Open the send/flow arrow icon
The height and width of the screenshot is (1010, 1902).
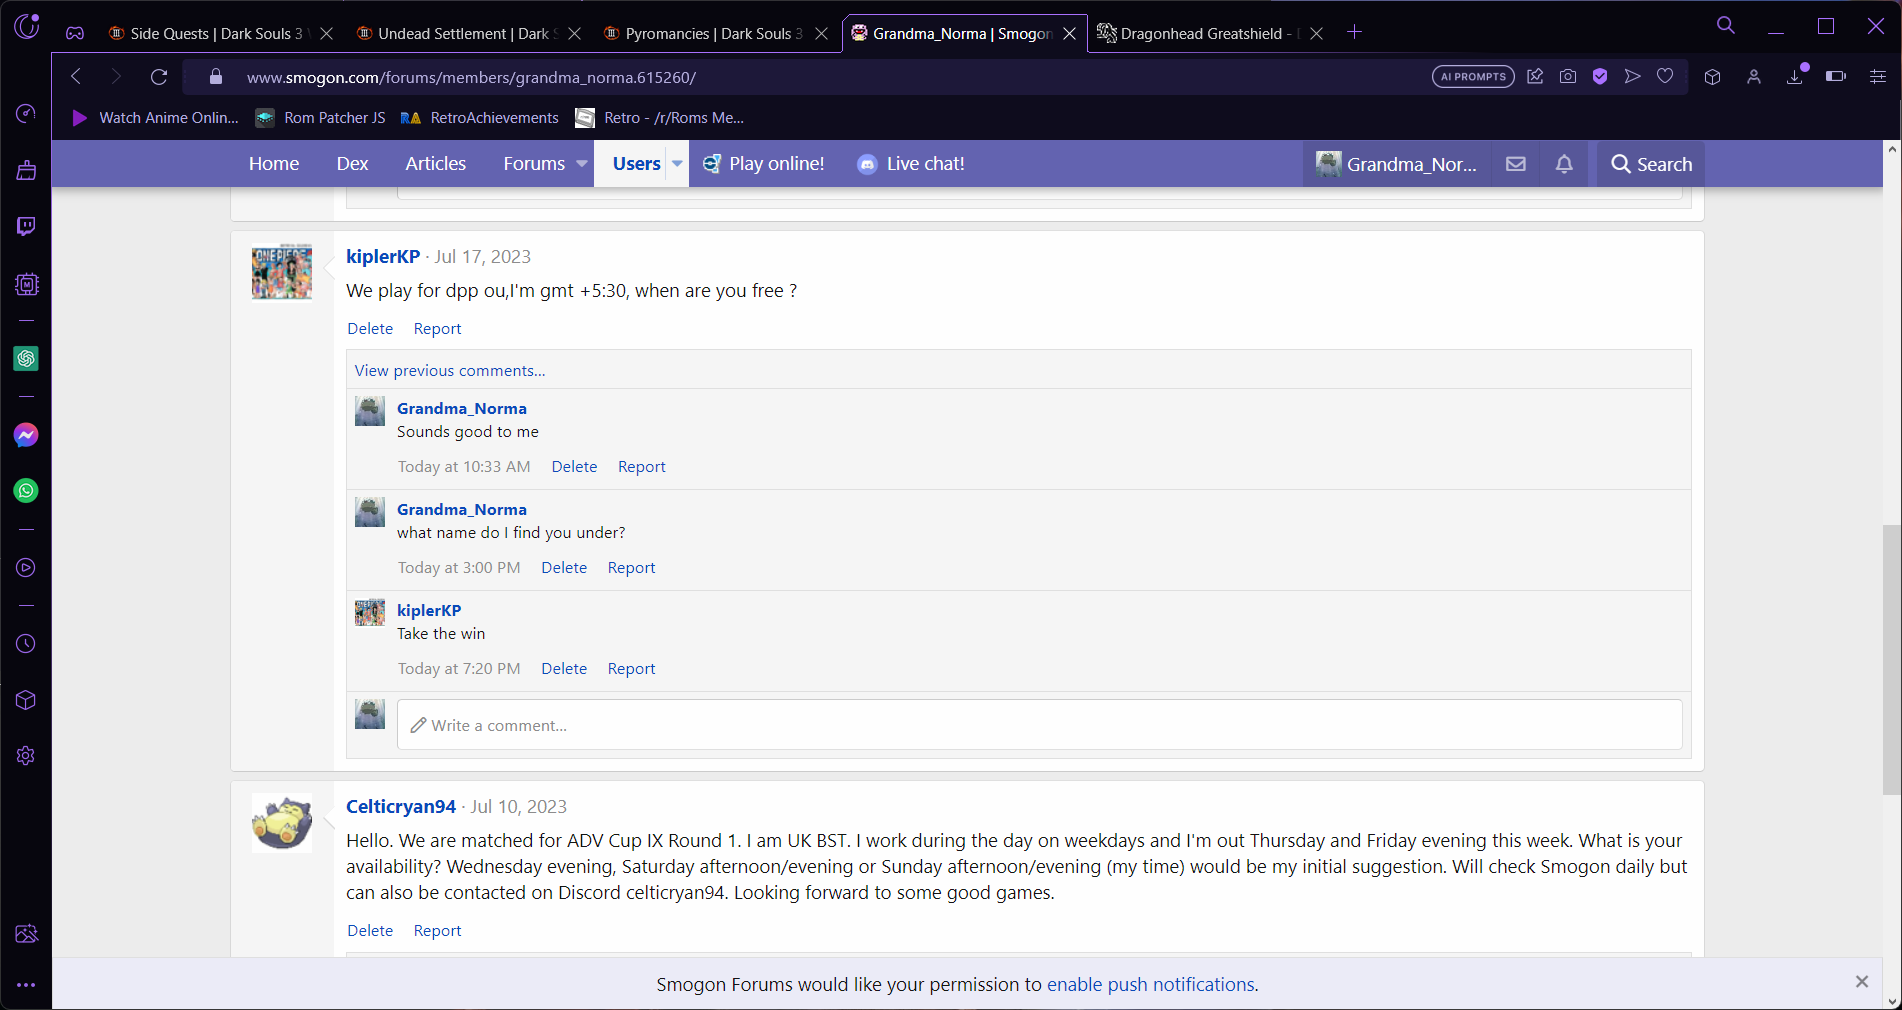1632,77
